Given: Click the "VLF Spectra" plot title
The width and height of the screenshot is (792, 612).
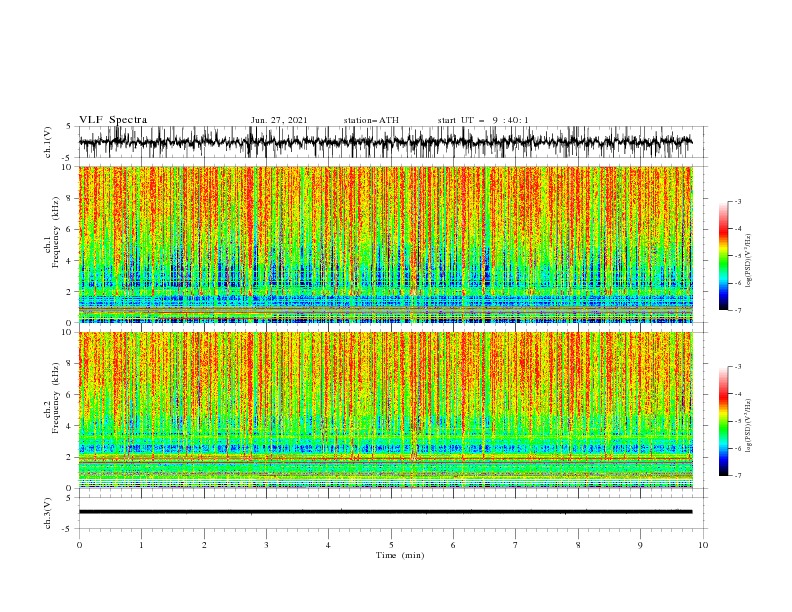Looking at the screenshot, I should pos(113,120).
